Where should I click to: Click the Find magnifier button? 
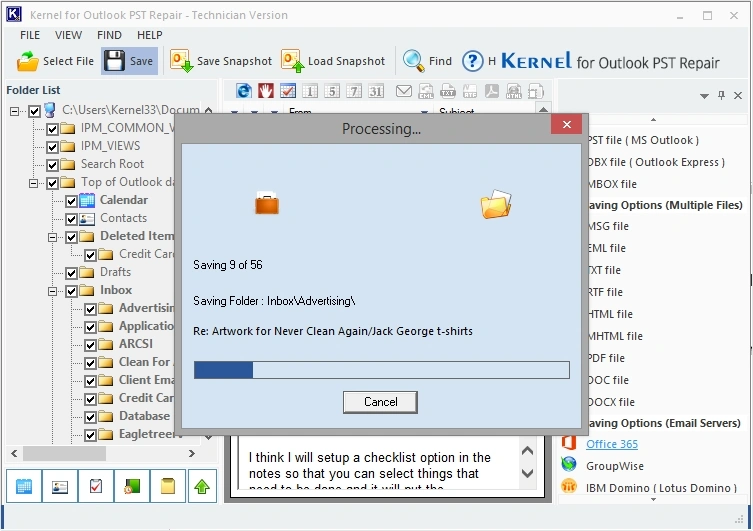coord(427,61)
